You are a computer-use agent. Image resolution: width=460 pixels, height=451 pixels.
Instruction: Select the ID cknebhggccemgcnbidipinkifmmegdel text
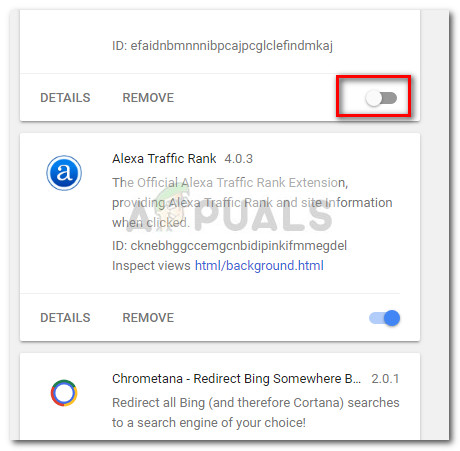tap(229, 246)
